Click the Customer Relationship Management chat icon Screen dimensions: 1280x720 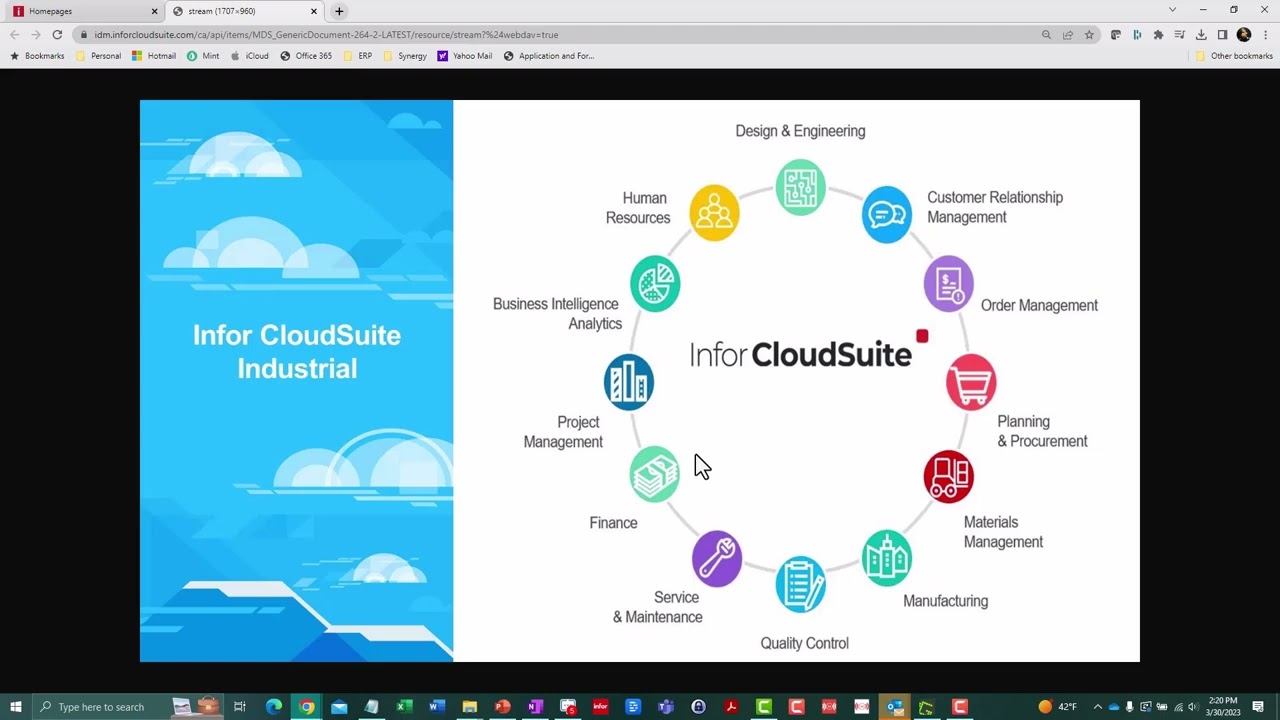[x=887, y=214]
